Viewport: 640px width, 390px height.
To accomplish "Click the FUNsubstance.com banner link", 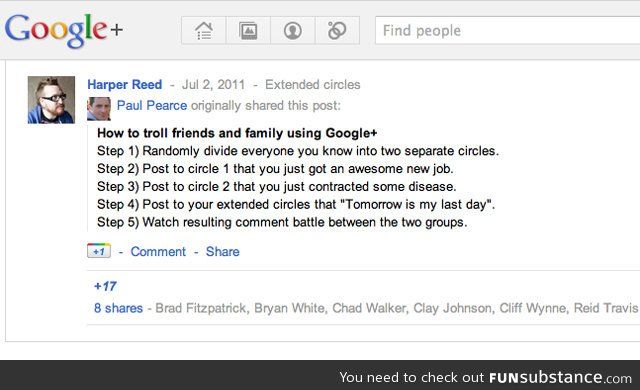I will 560,377.
